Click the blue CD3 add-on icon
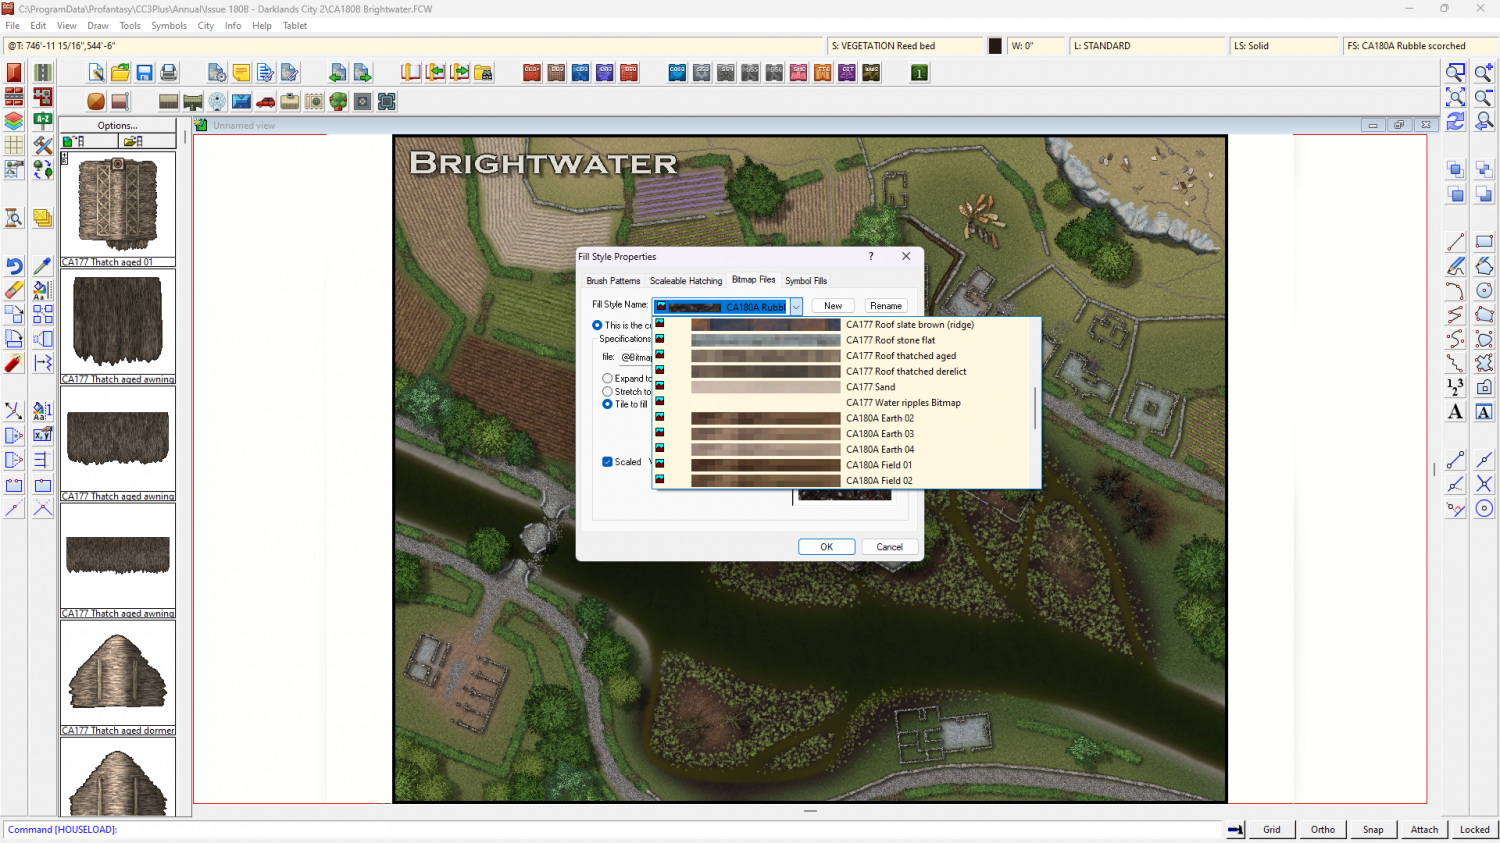This screenshot has height=843, width=1500. (x=580, y=73)
